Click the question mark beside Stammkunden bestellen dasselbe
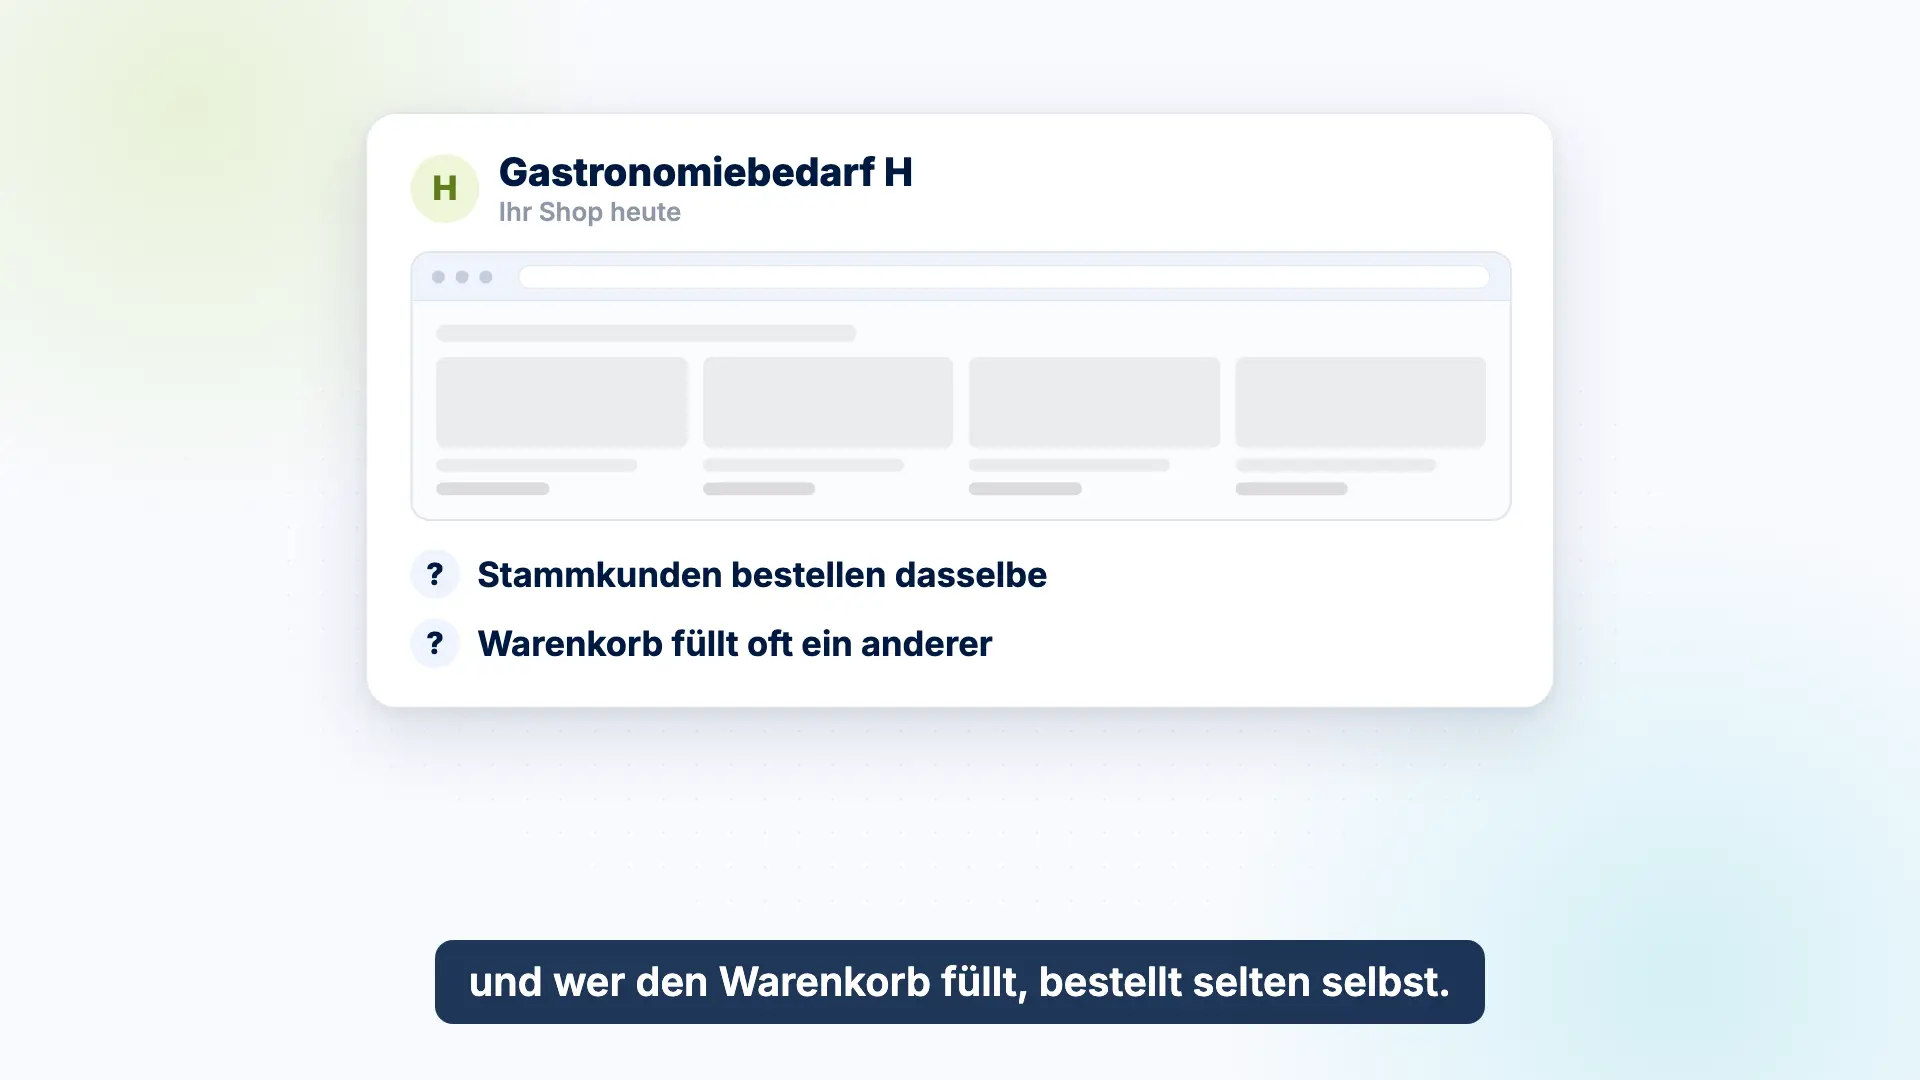The image size is (1920, 1080). (435, 574)
